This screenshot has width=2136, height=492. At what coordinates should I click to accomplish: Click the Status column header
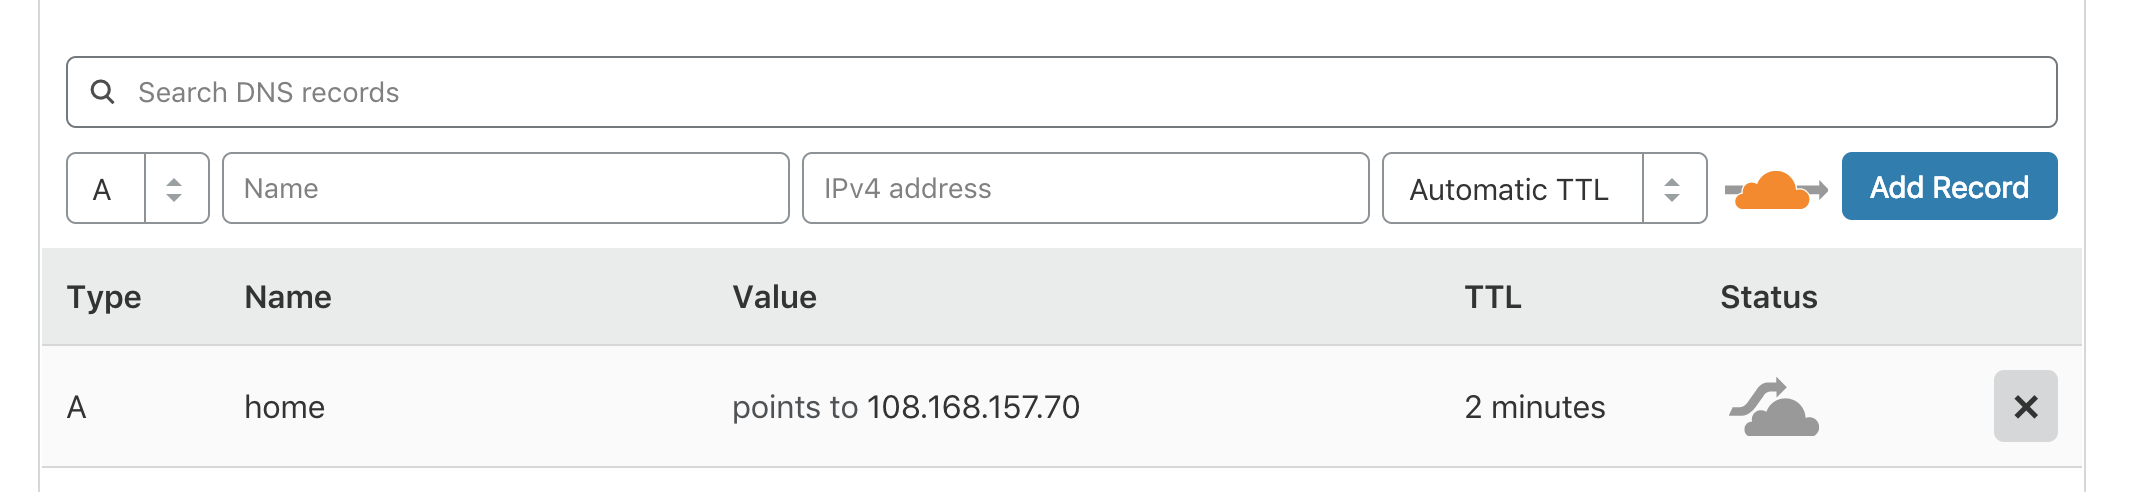1768,297
